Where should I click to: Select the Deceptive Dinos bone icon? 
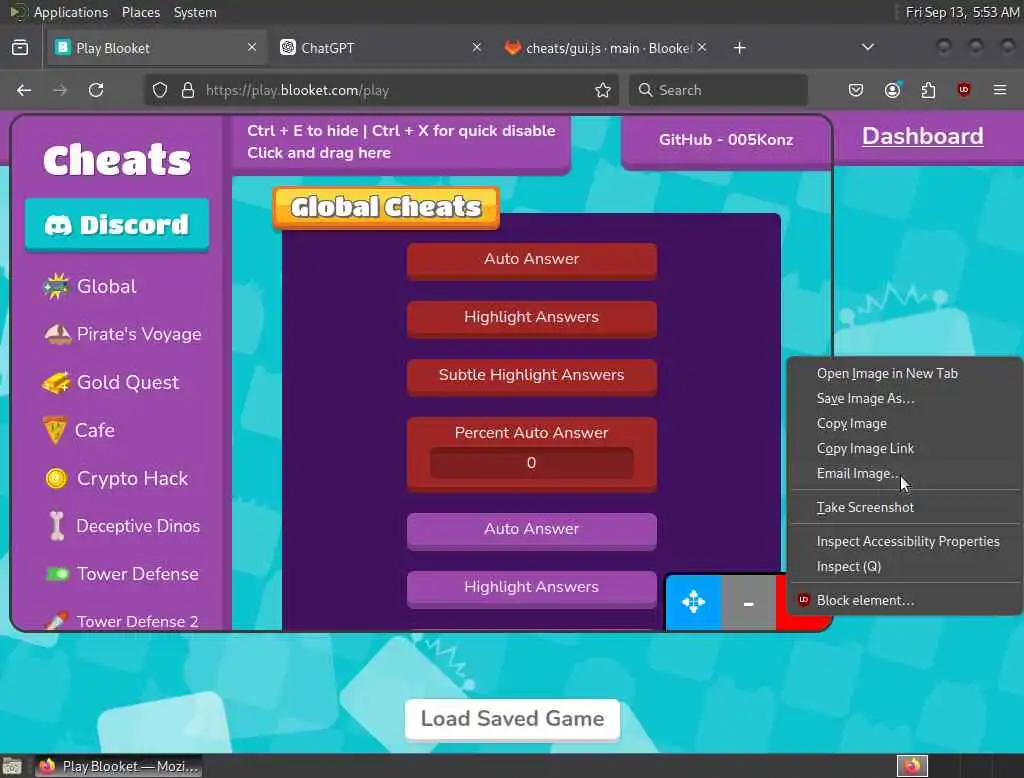click(x=57, y=526)
